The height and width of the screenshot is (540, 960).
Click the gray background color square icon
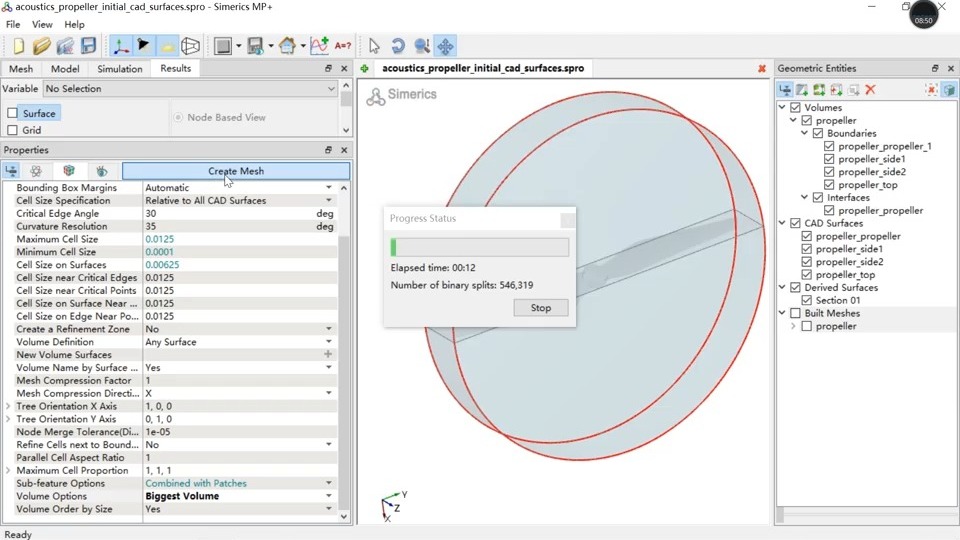click(223, 46)
